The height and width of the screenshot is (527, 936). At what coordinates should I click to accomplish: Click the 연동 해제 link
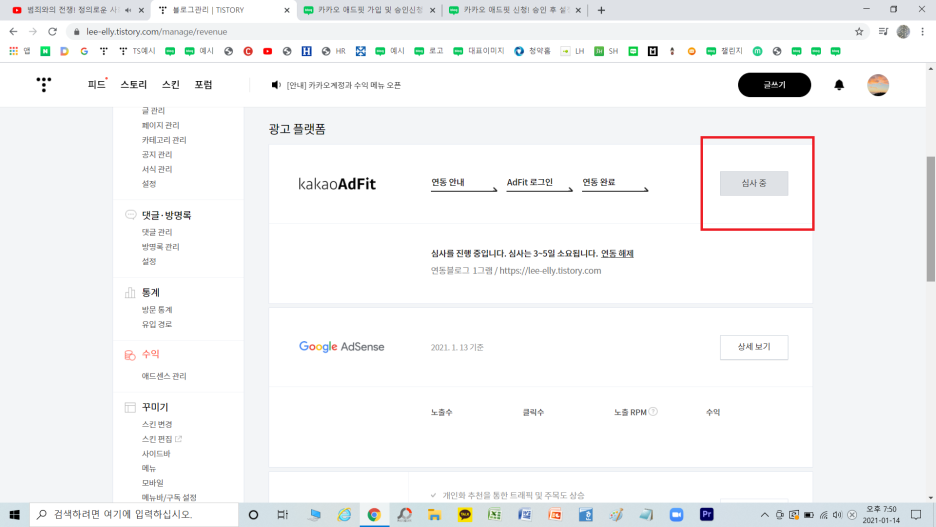click(617, 254)
